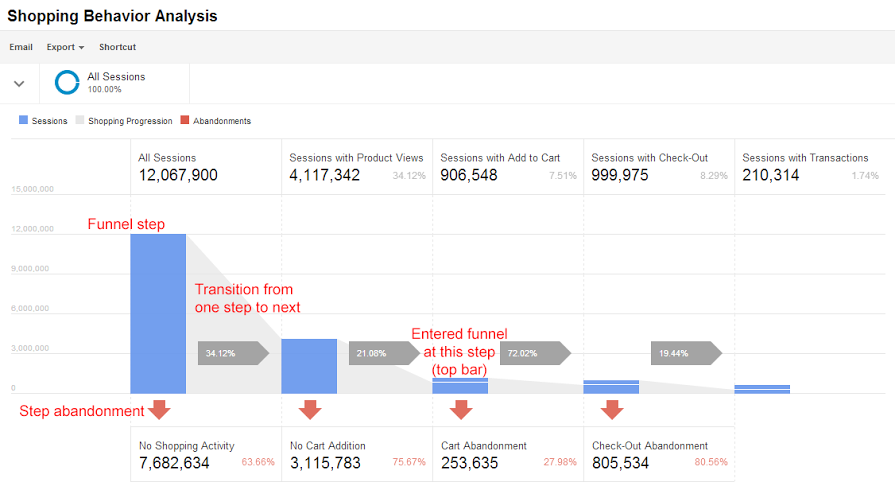The width and height of the screenshot is (895, 490).
Task: Click the Sessions with Product Views bar
Action: (309, 366)
